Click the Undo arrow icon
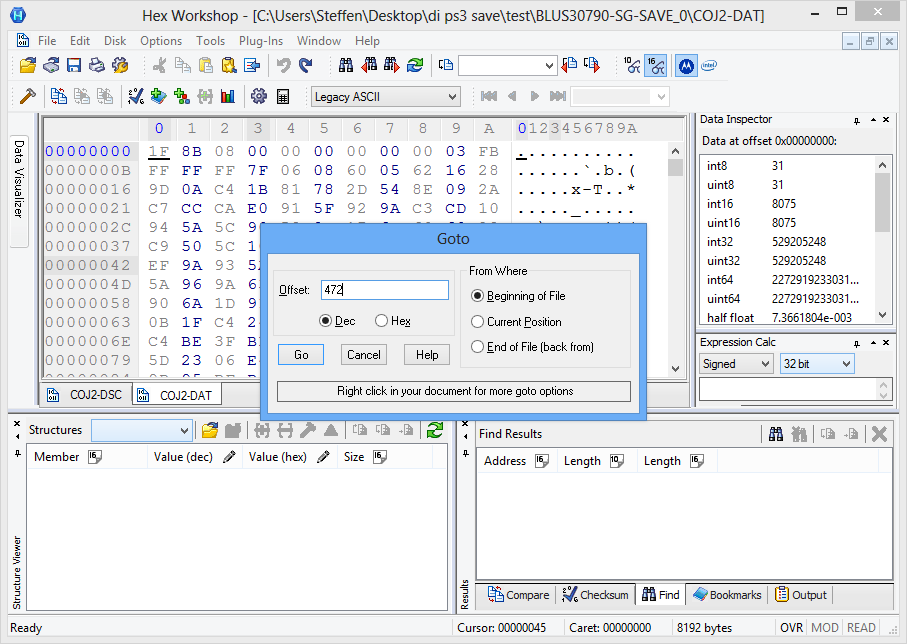 (x=283, y=66)
